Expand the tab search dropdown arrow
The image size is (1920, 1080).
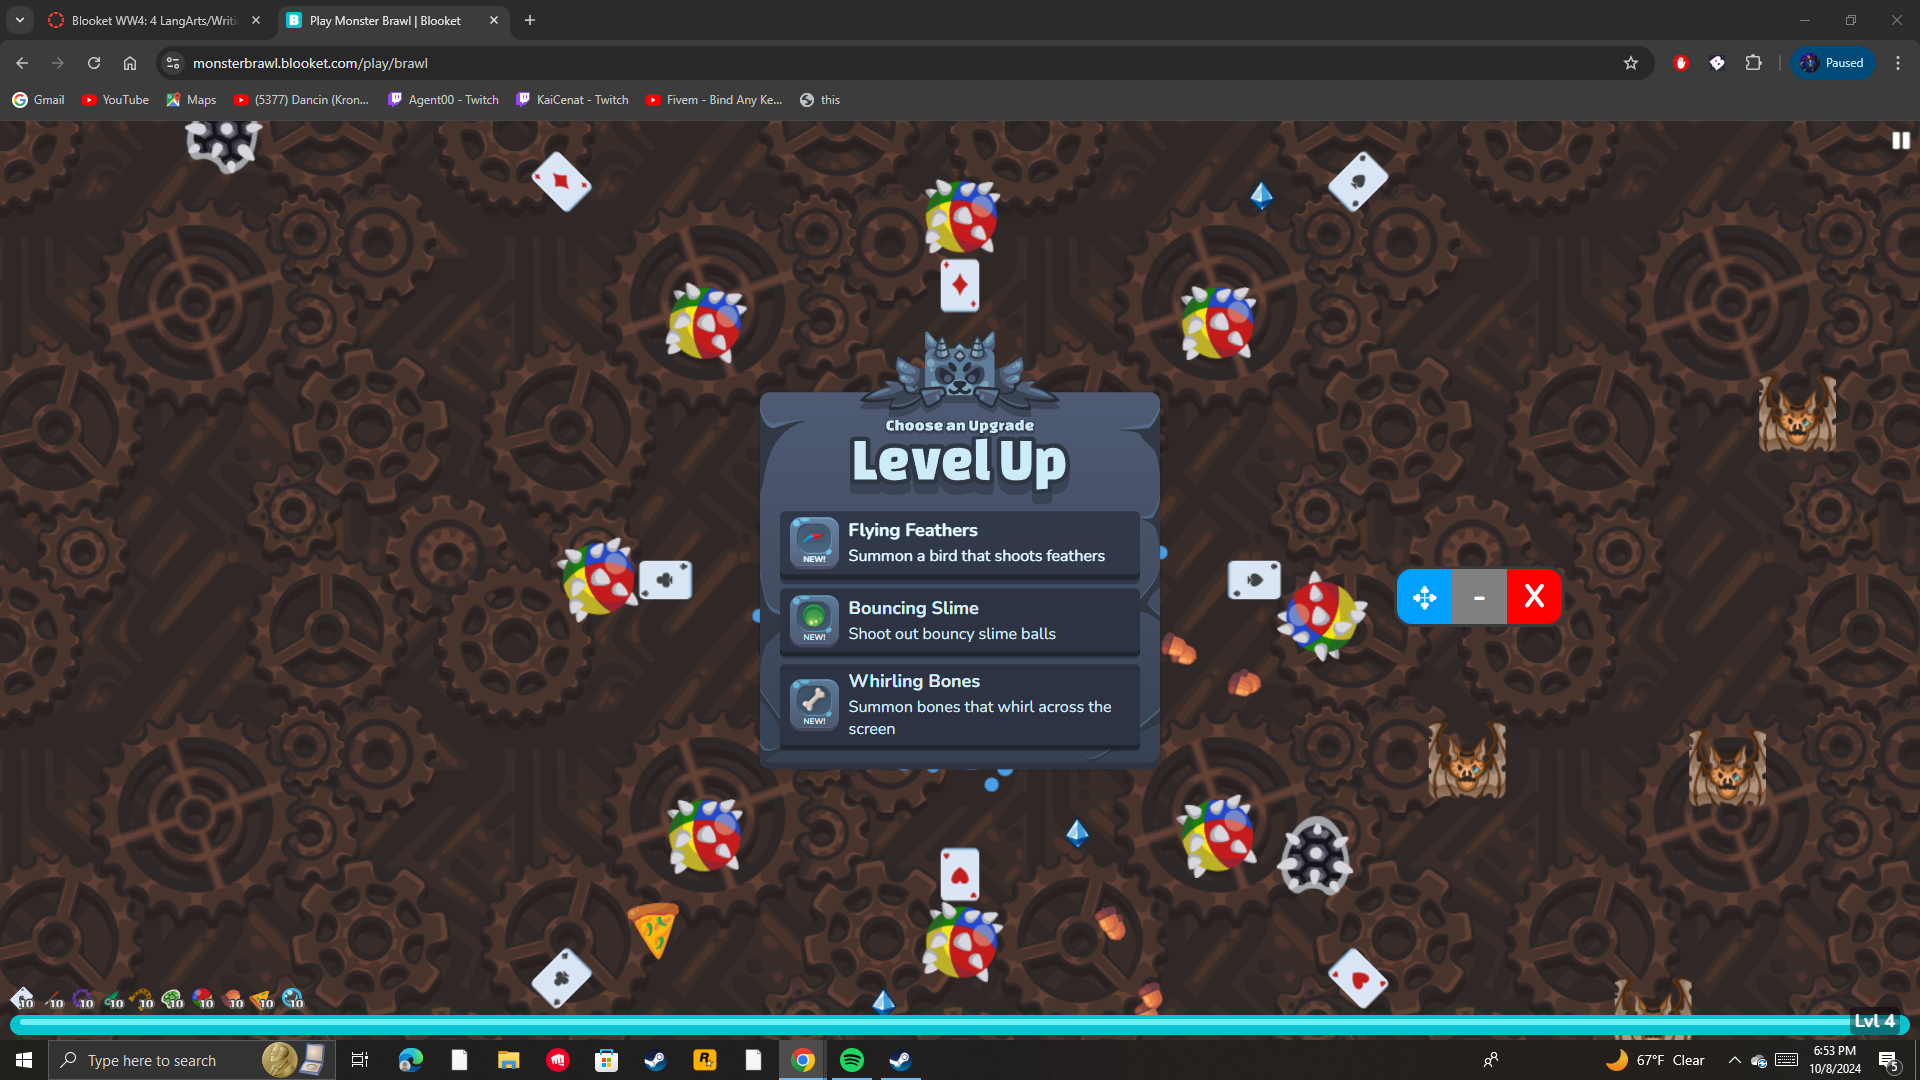(x=19, y=20)
